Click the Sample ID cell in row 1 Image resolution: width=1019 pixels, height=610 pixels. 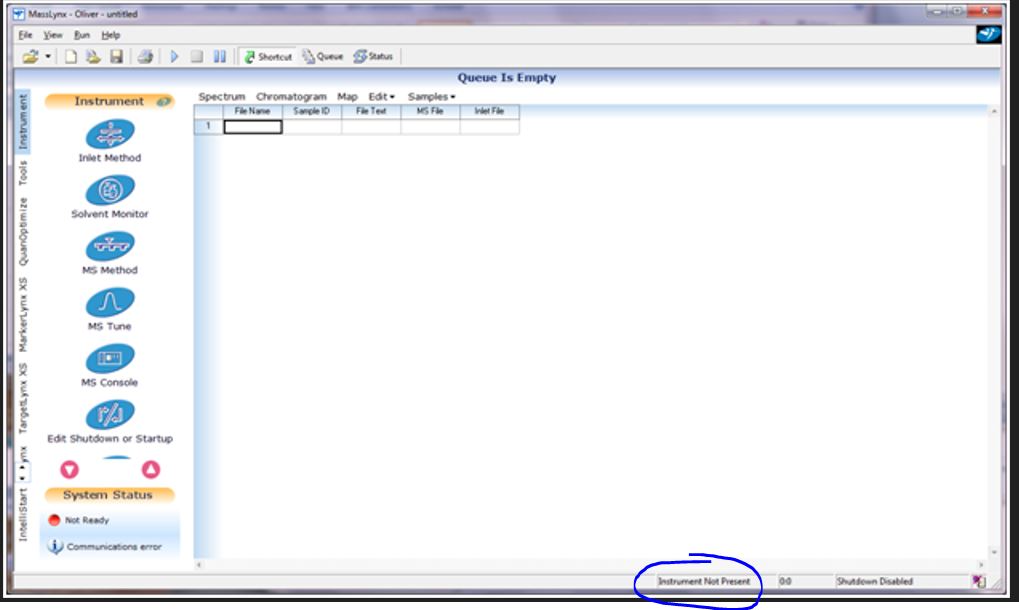pos(312,127)
